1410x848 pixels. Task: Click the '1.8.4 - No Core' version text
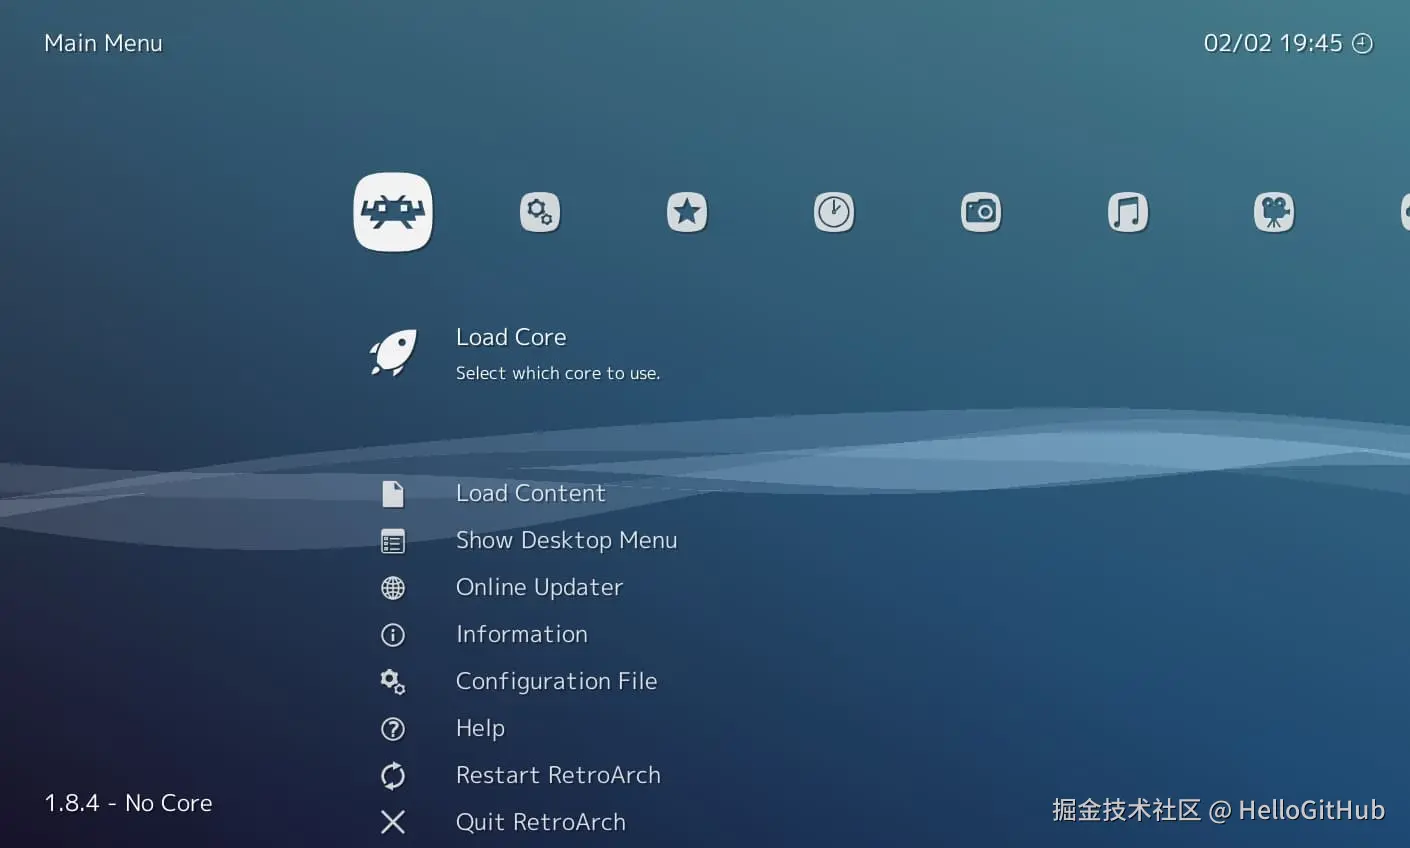(128, 803)
